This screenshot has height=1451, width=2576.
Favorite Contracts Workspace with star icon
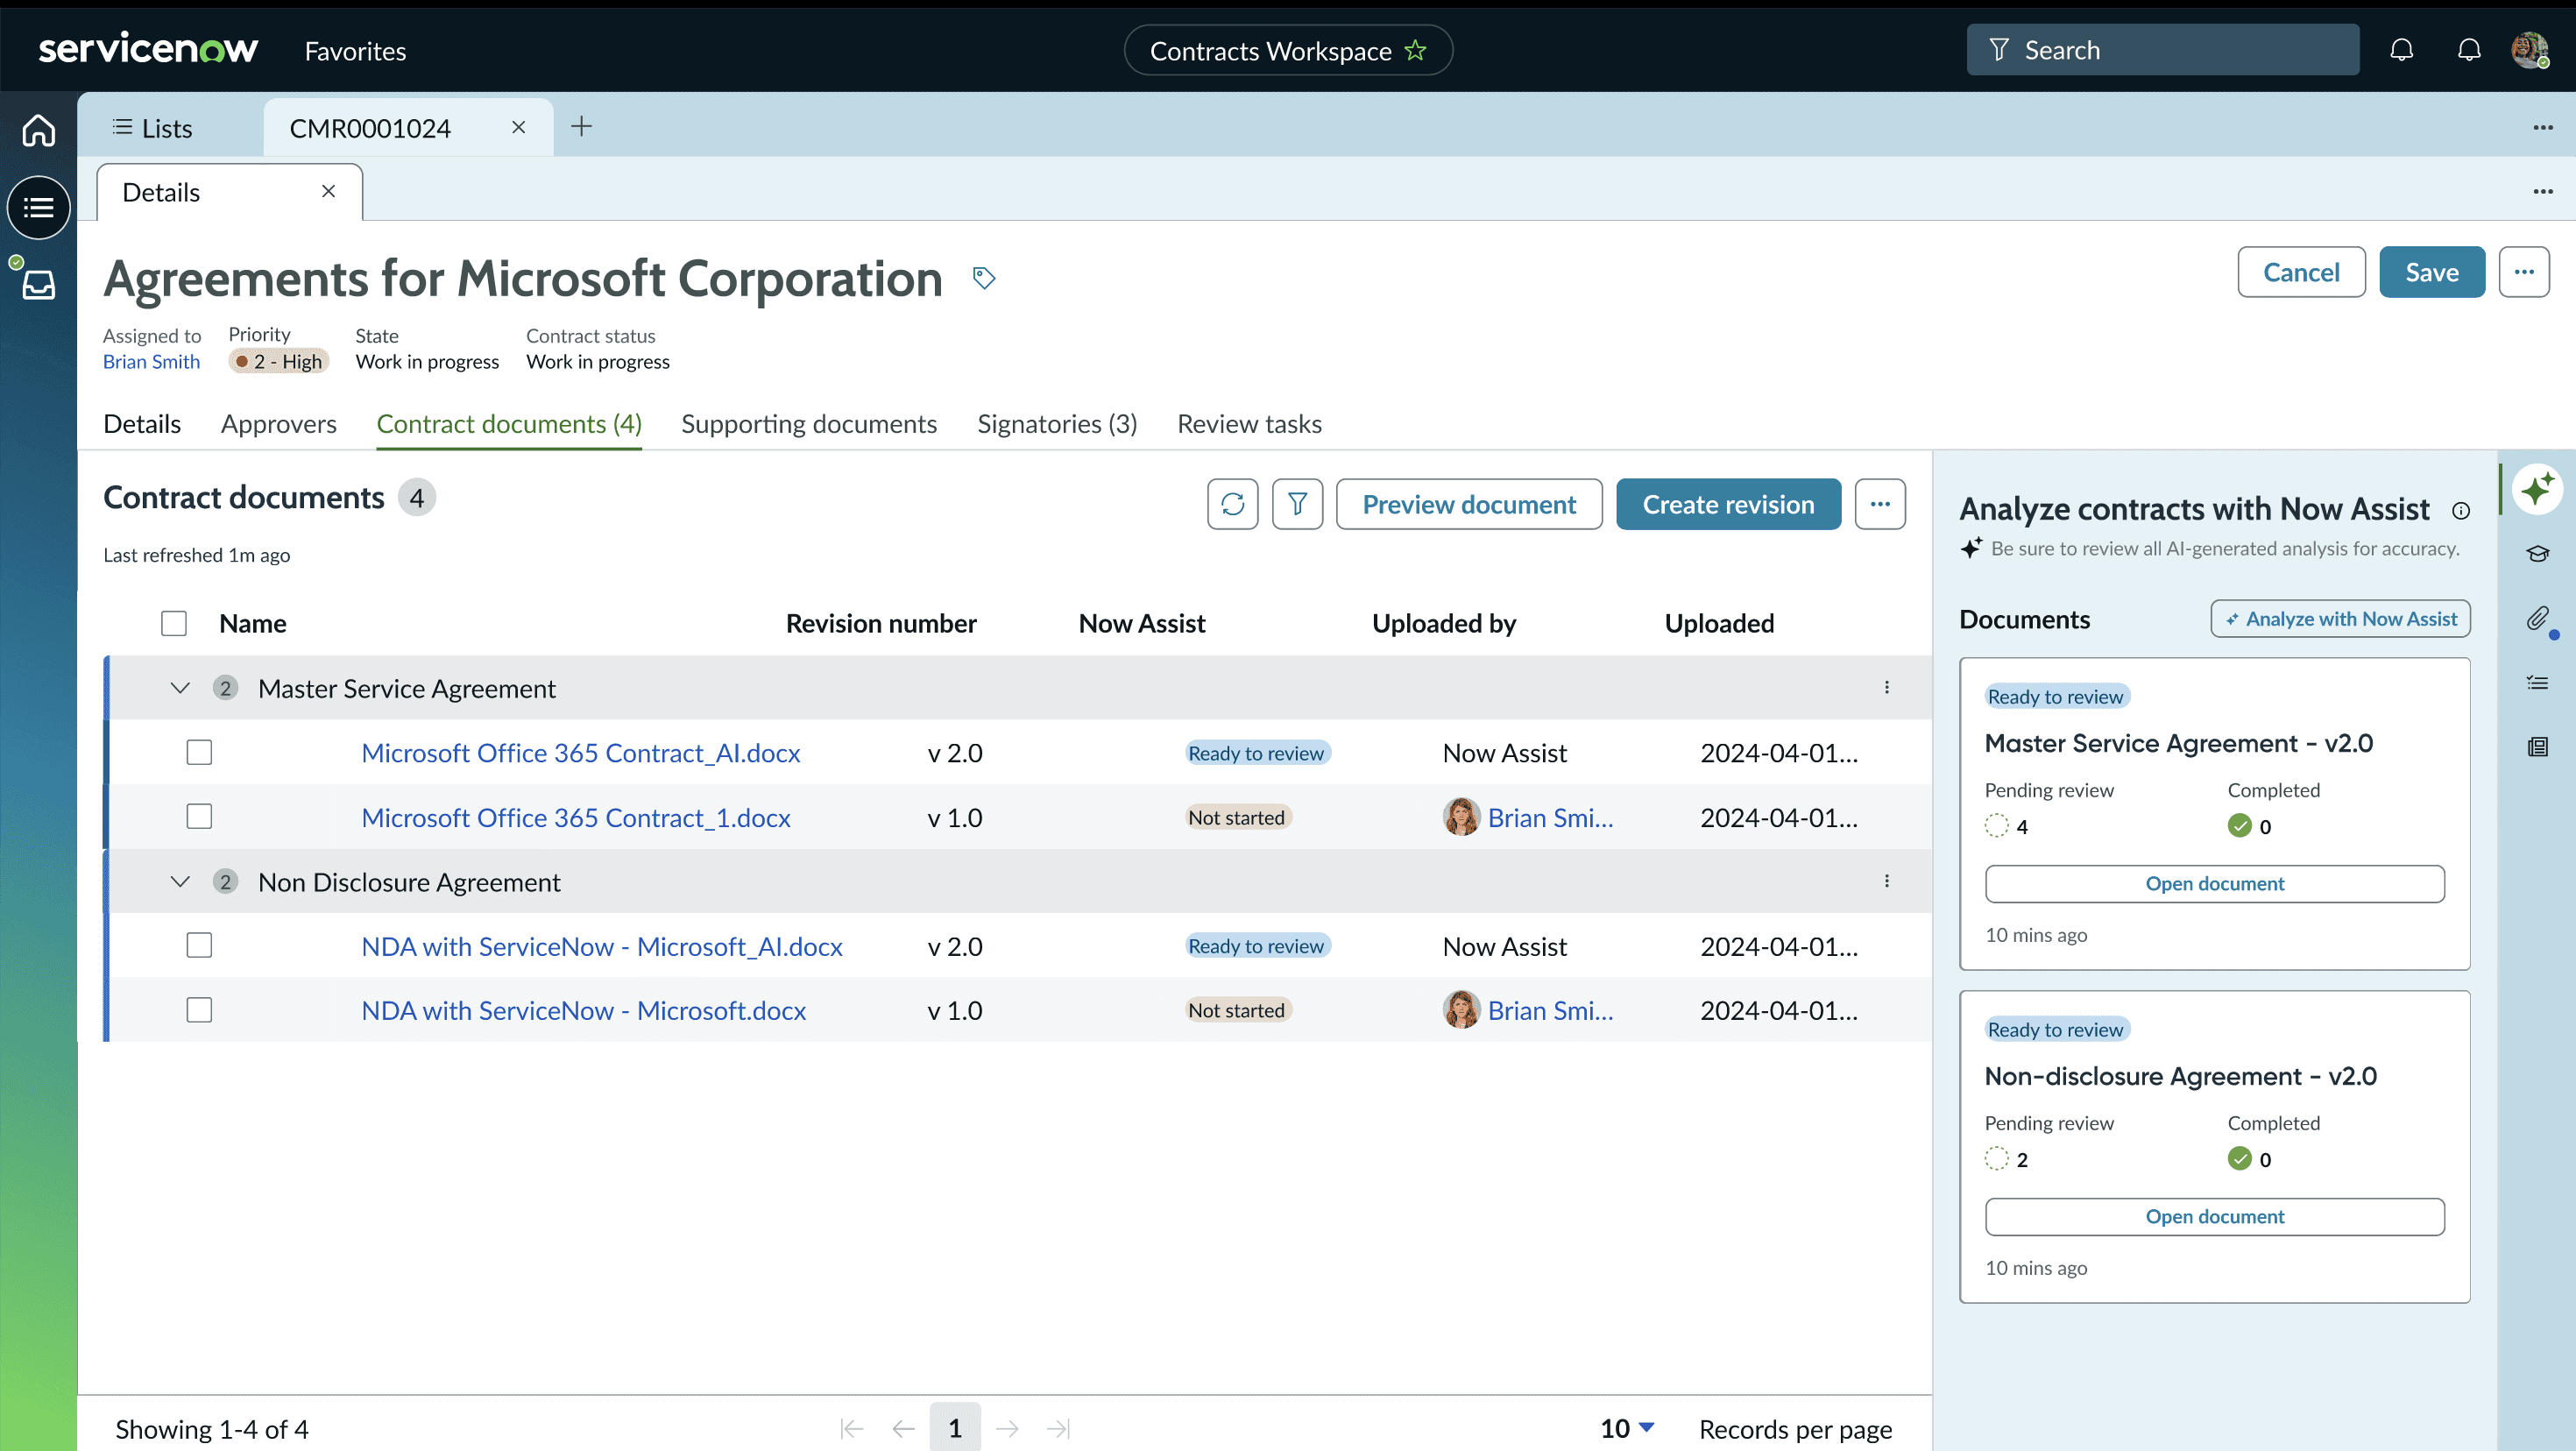(x=1415, y=50)
